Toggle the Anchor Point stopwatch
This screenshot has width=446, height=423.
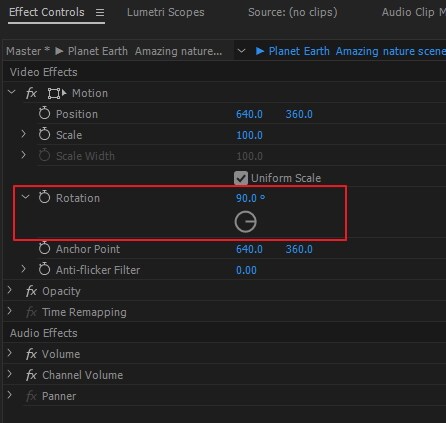pos(44,248)
